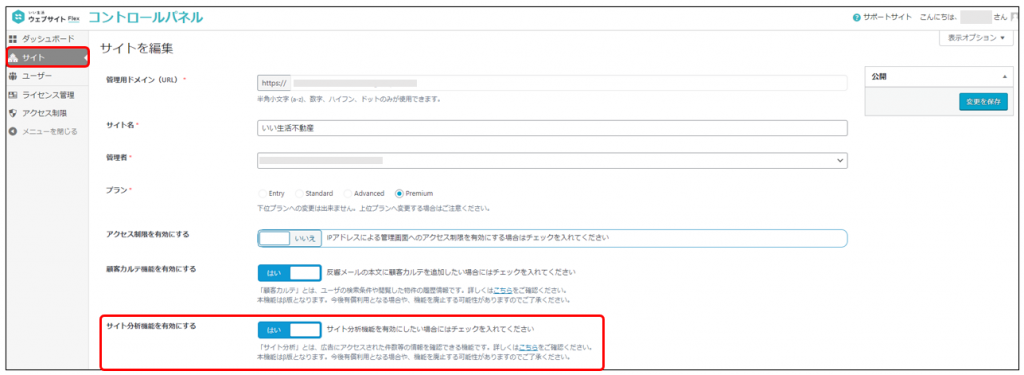Click the Access Restriction shield icon
The image size is (1024, 375).
[x=12, y=113]
